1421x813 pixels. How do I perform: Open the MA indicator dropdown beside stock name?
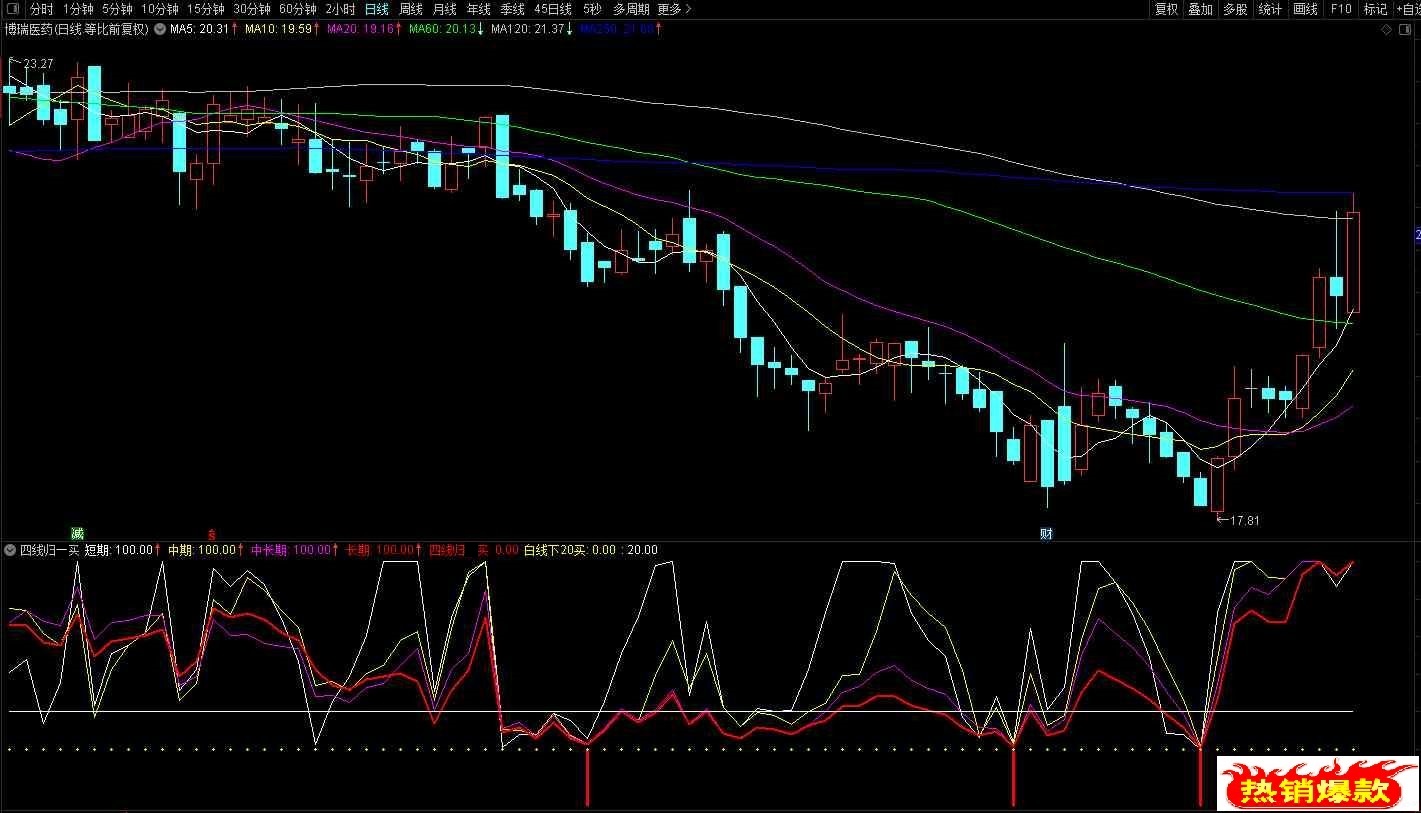[x=159, y=29]
